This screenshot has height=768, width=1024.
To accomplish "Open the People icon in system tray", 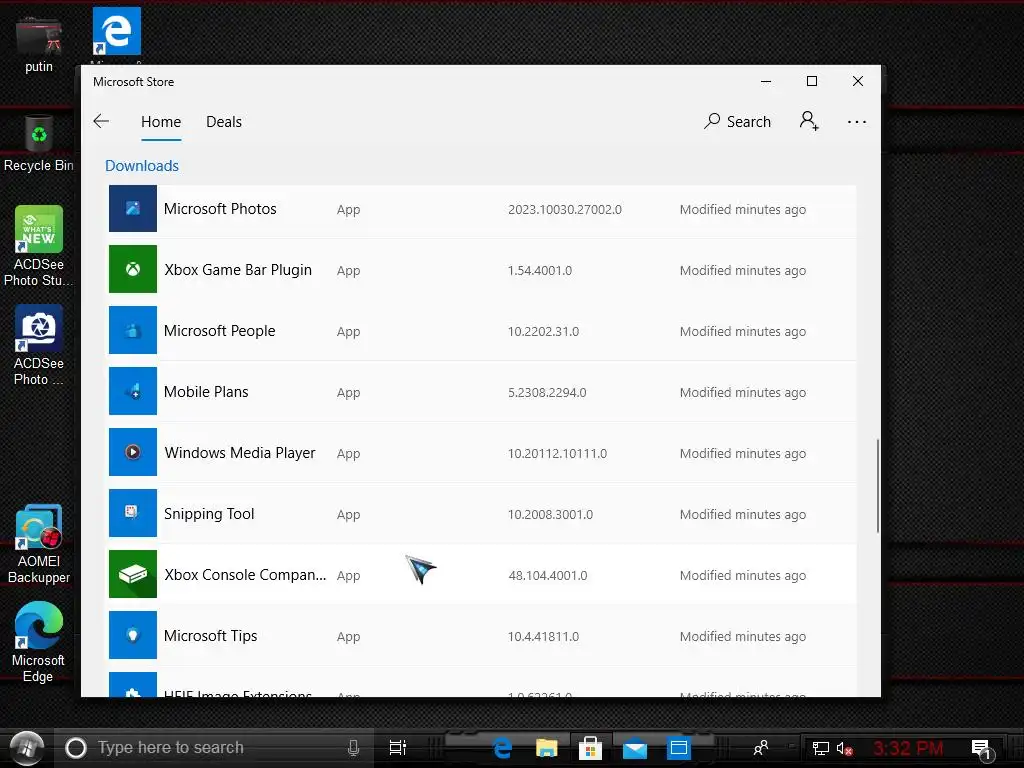I will click(761, 748).
